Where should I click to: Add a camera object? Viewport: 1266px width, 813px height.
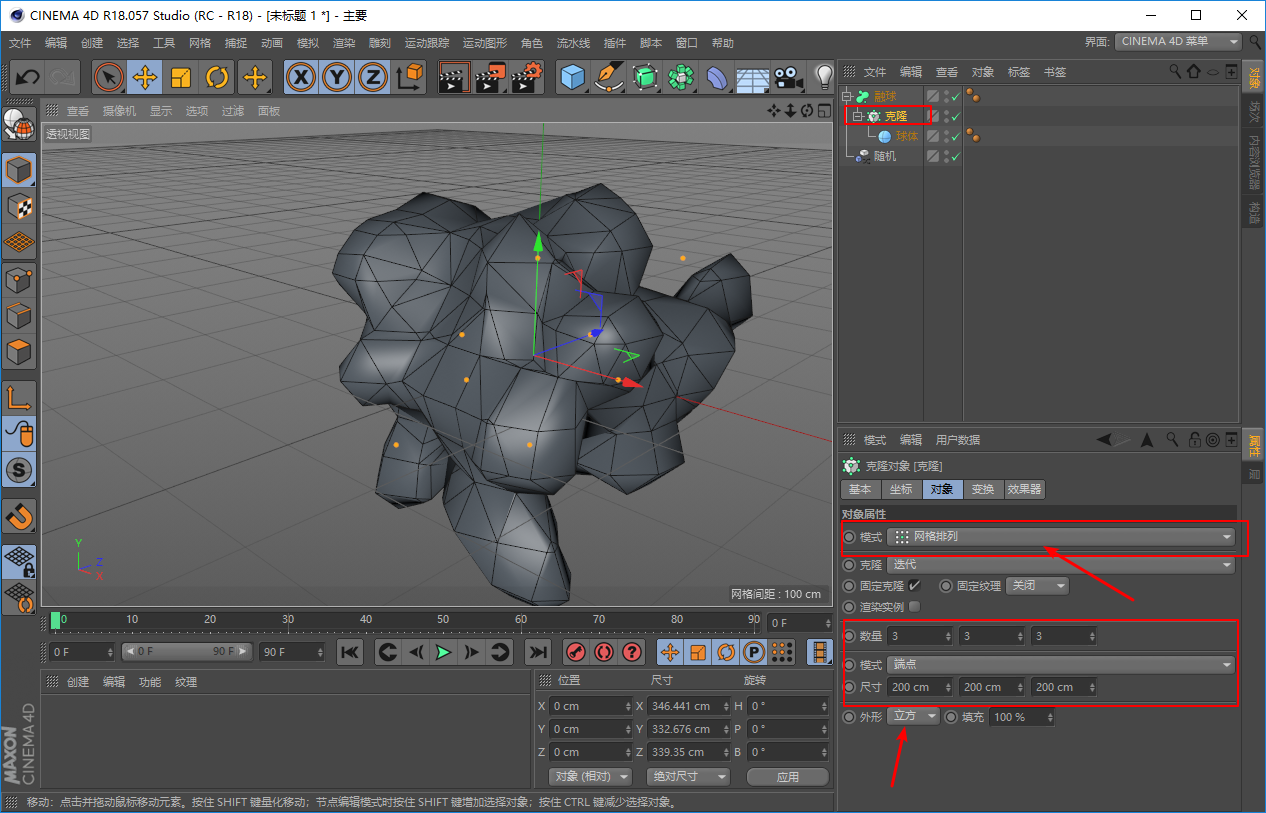pos(789,77)
